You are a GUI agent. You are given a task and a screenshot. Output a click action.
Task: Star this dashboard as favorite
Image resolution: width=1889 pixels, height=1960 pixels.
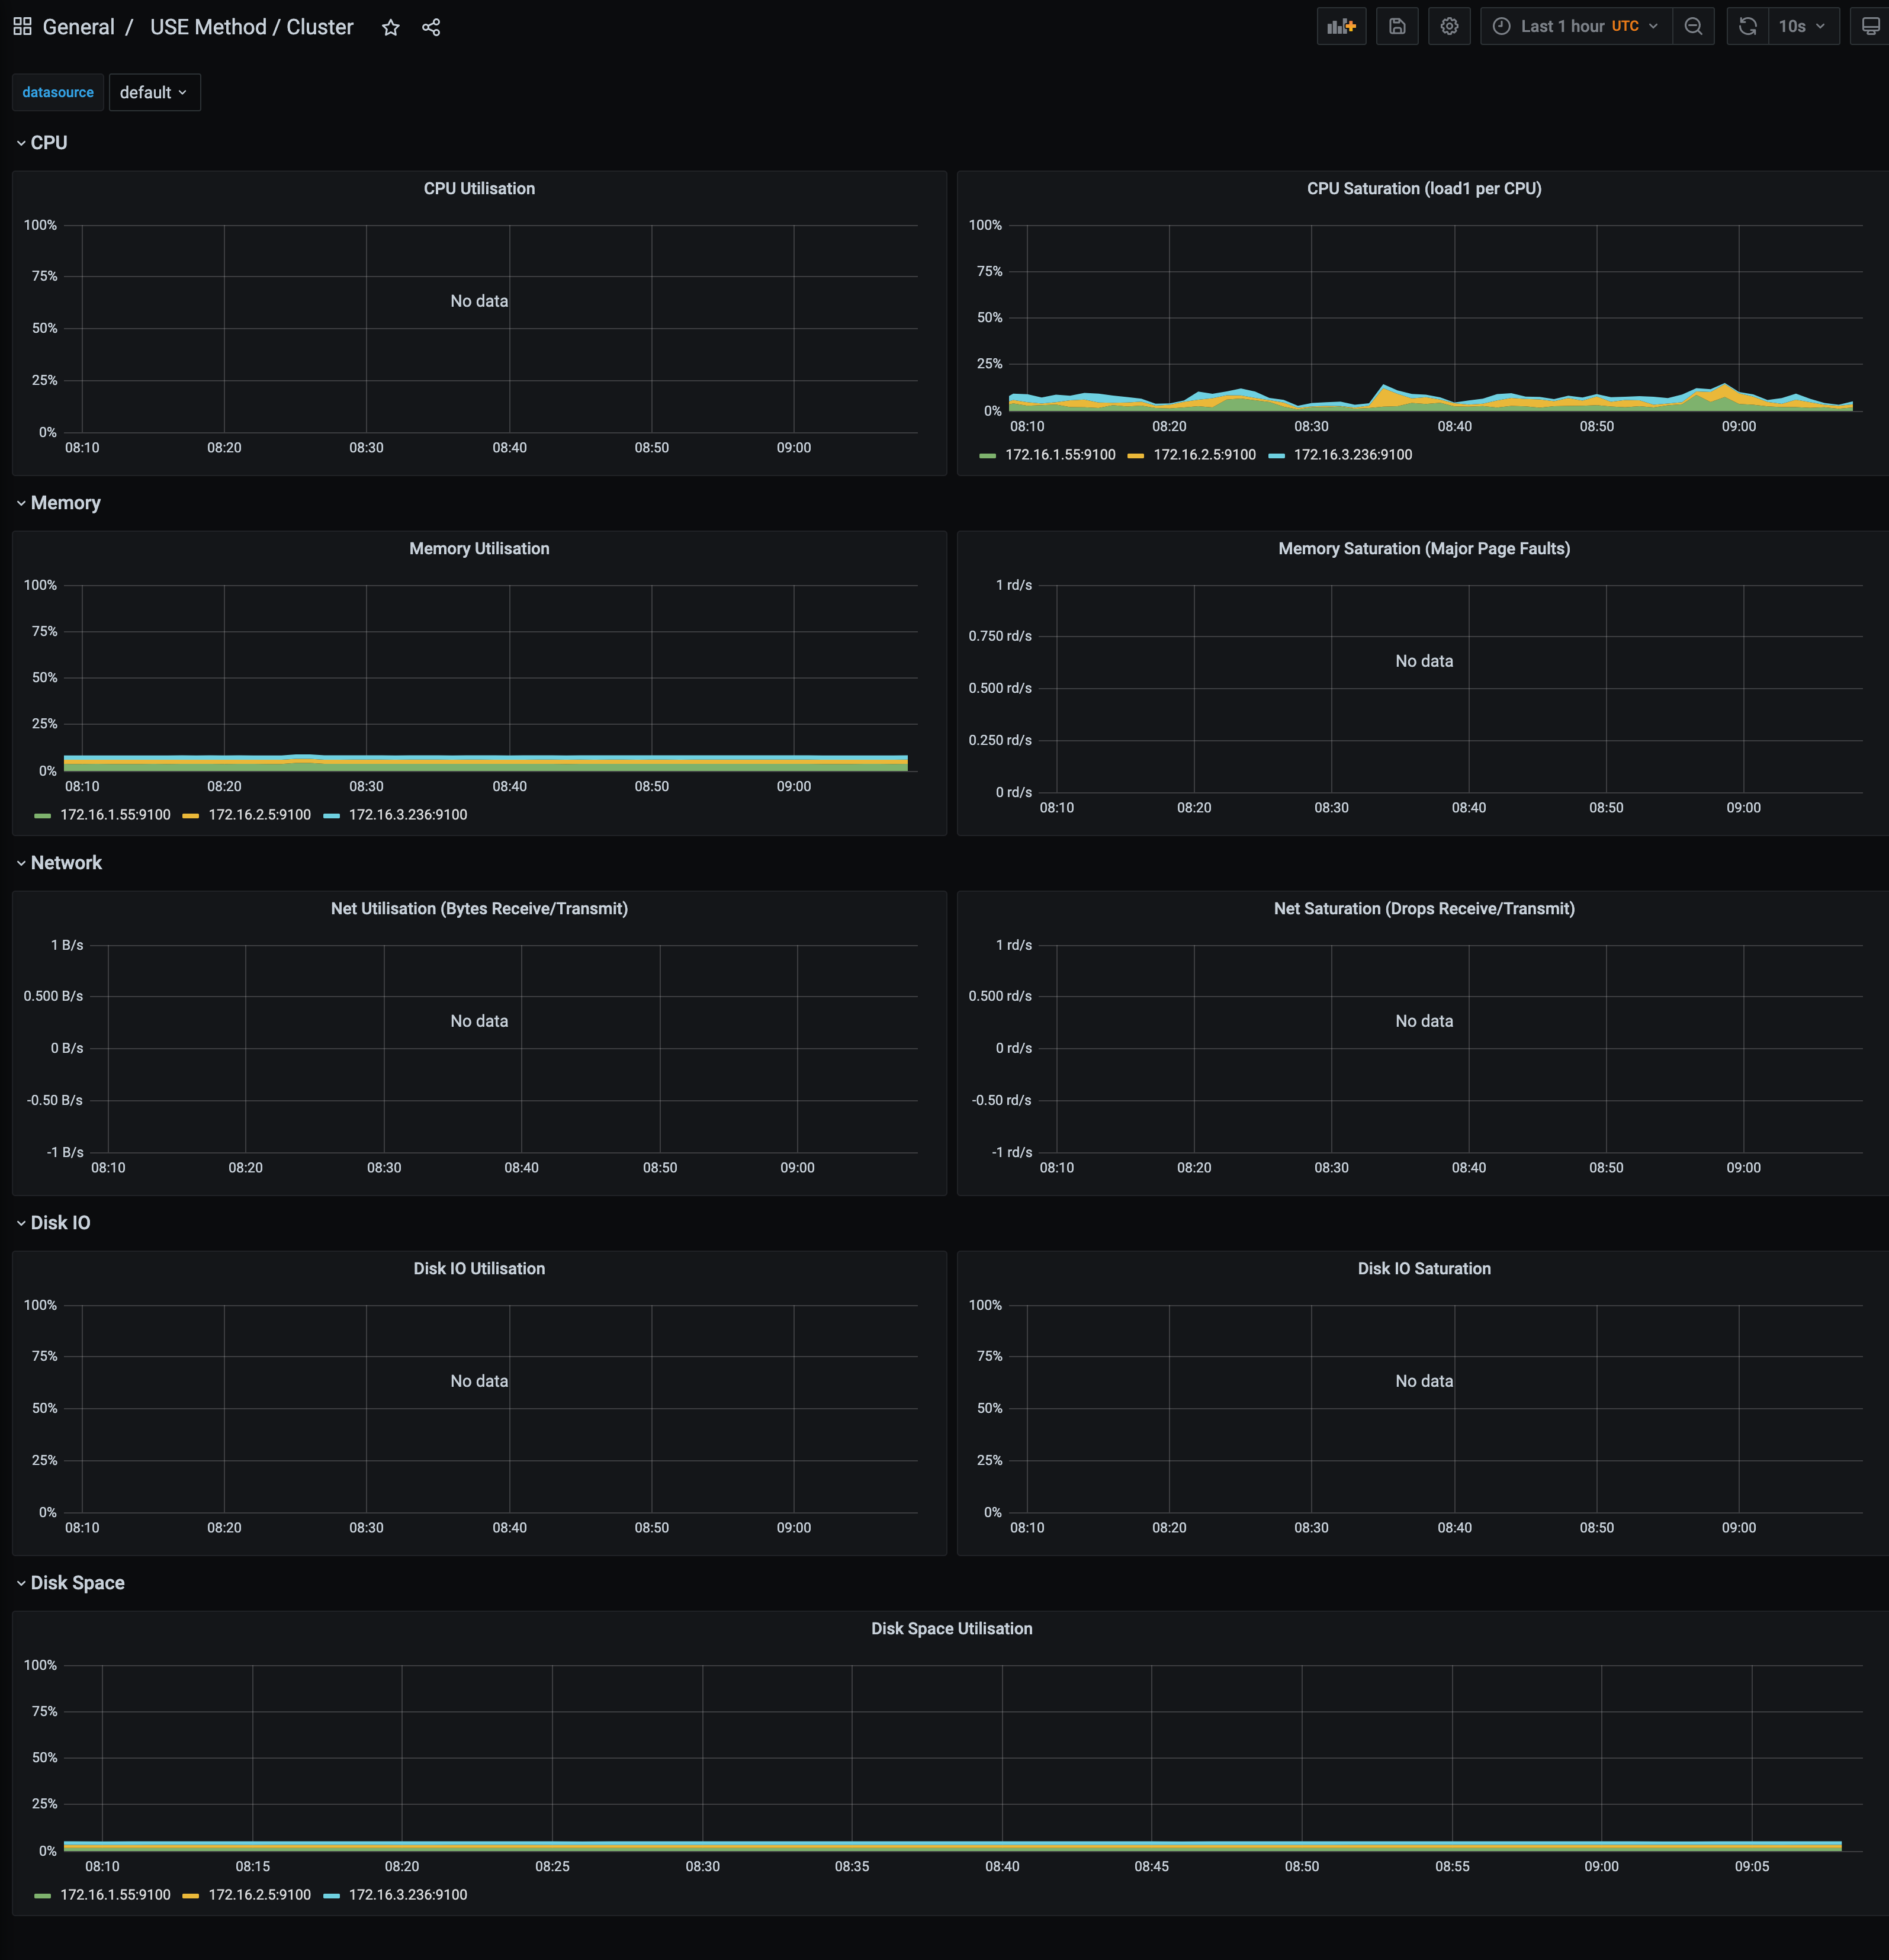(x=391, y=27)
